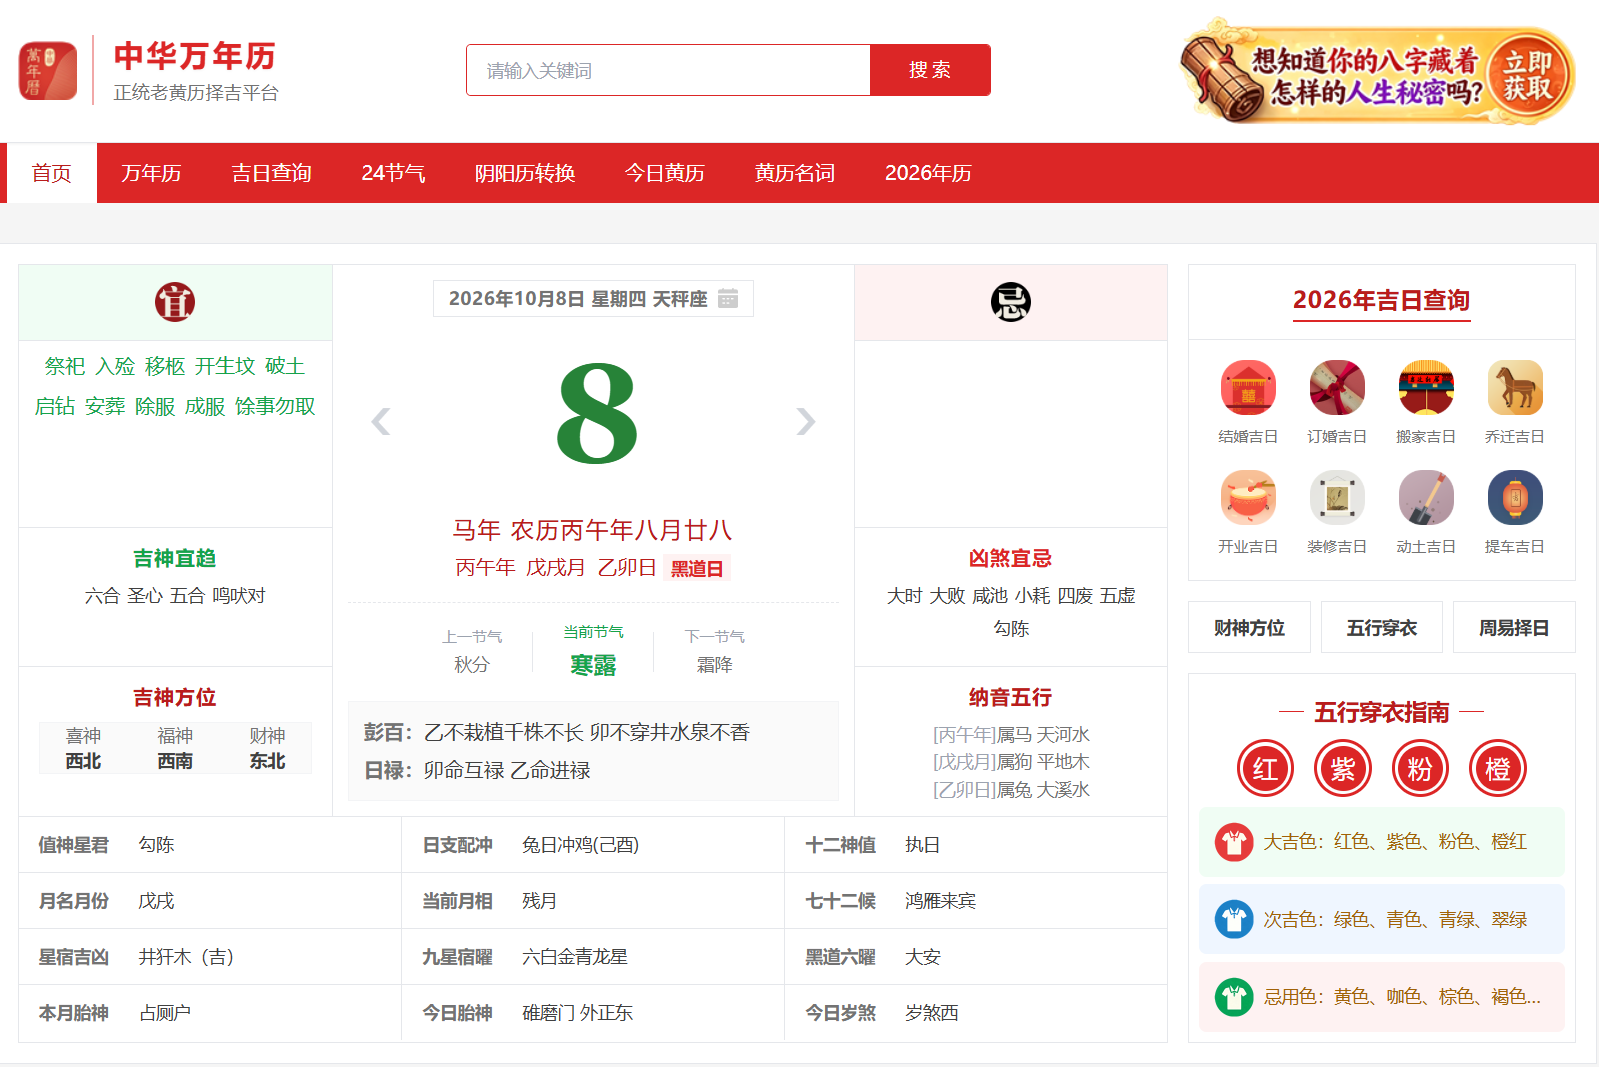This screenshot has height=1067, width=1599.
Task: Open the 吉日查询 menu item
Action: coord(271,173)
